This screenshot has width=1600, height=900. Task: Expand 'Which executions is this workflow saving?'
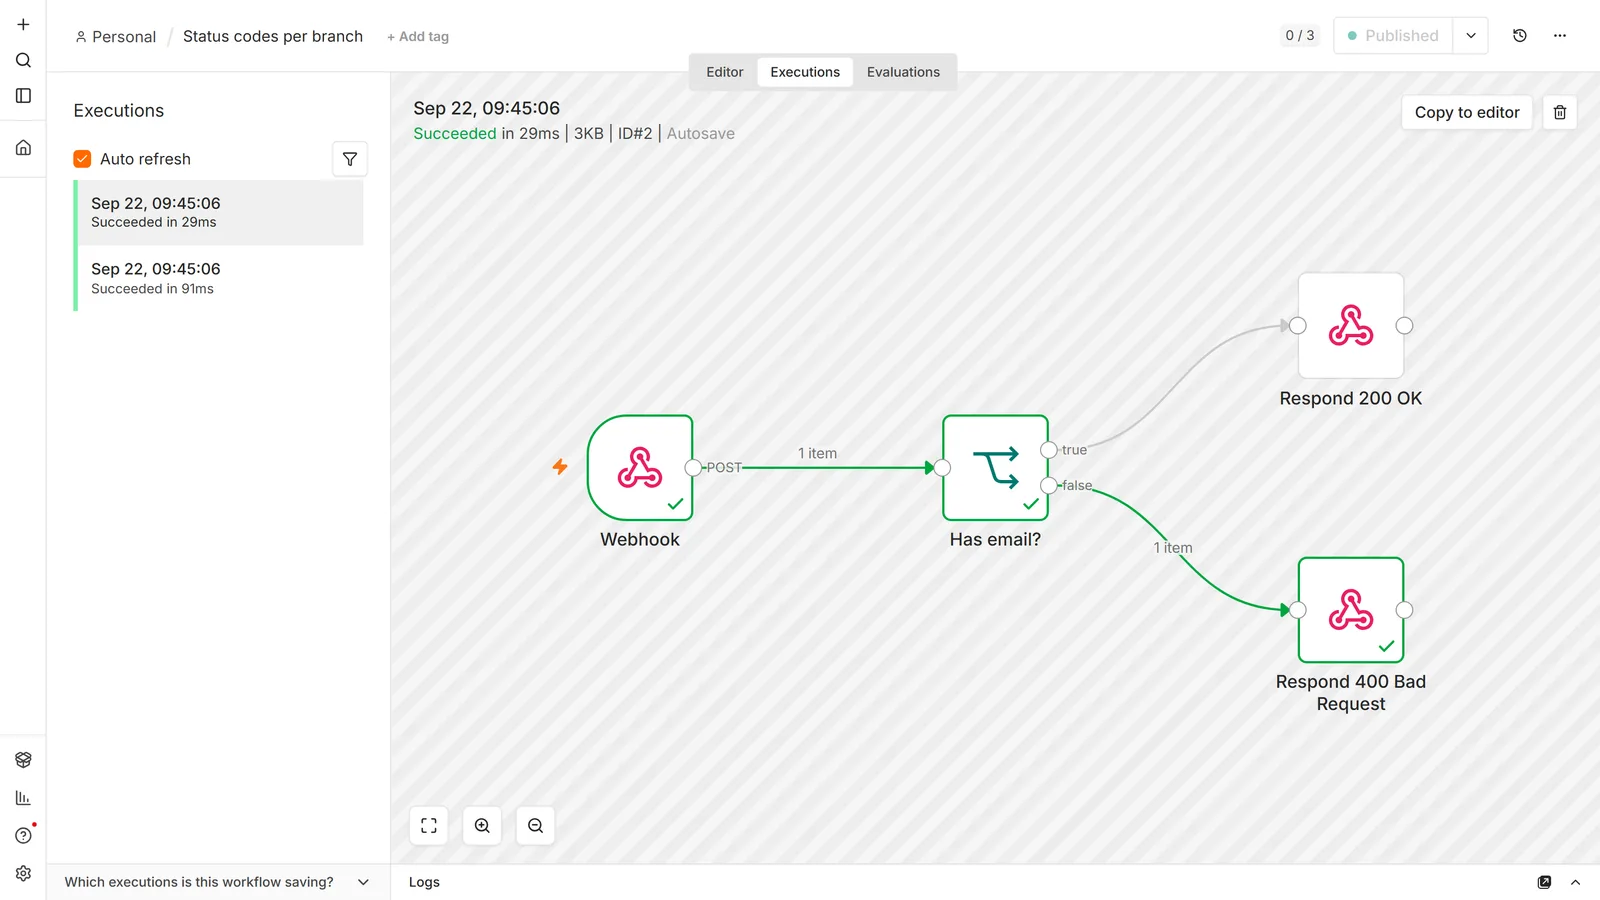click(x=218, y=882)
